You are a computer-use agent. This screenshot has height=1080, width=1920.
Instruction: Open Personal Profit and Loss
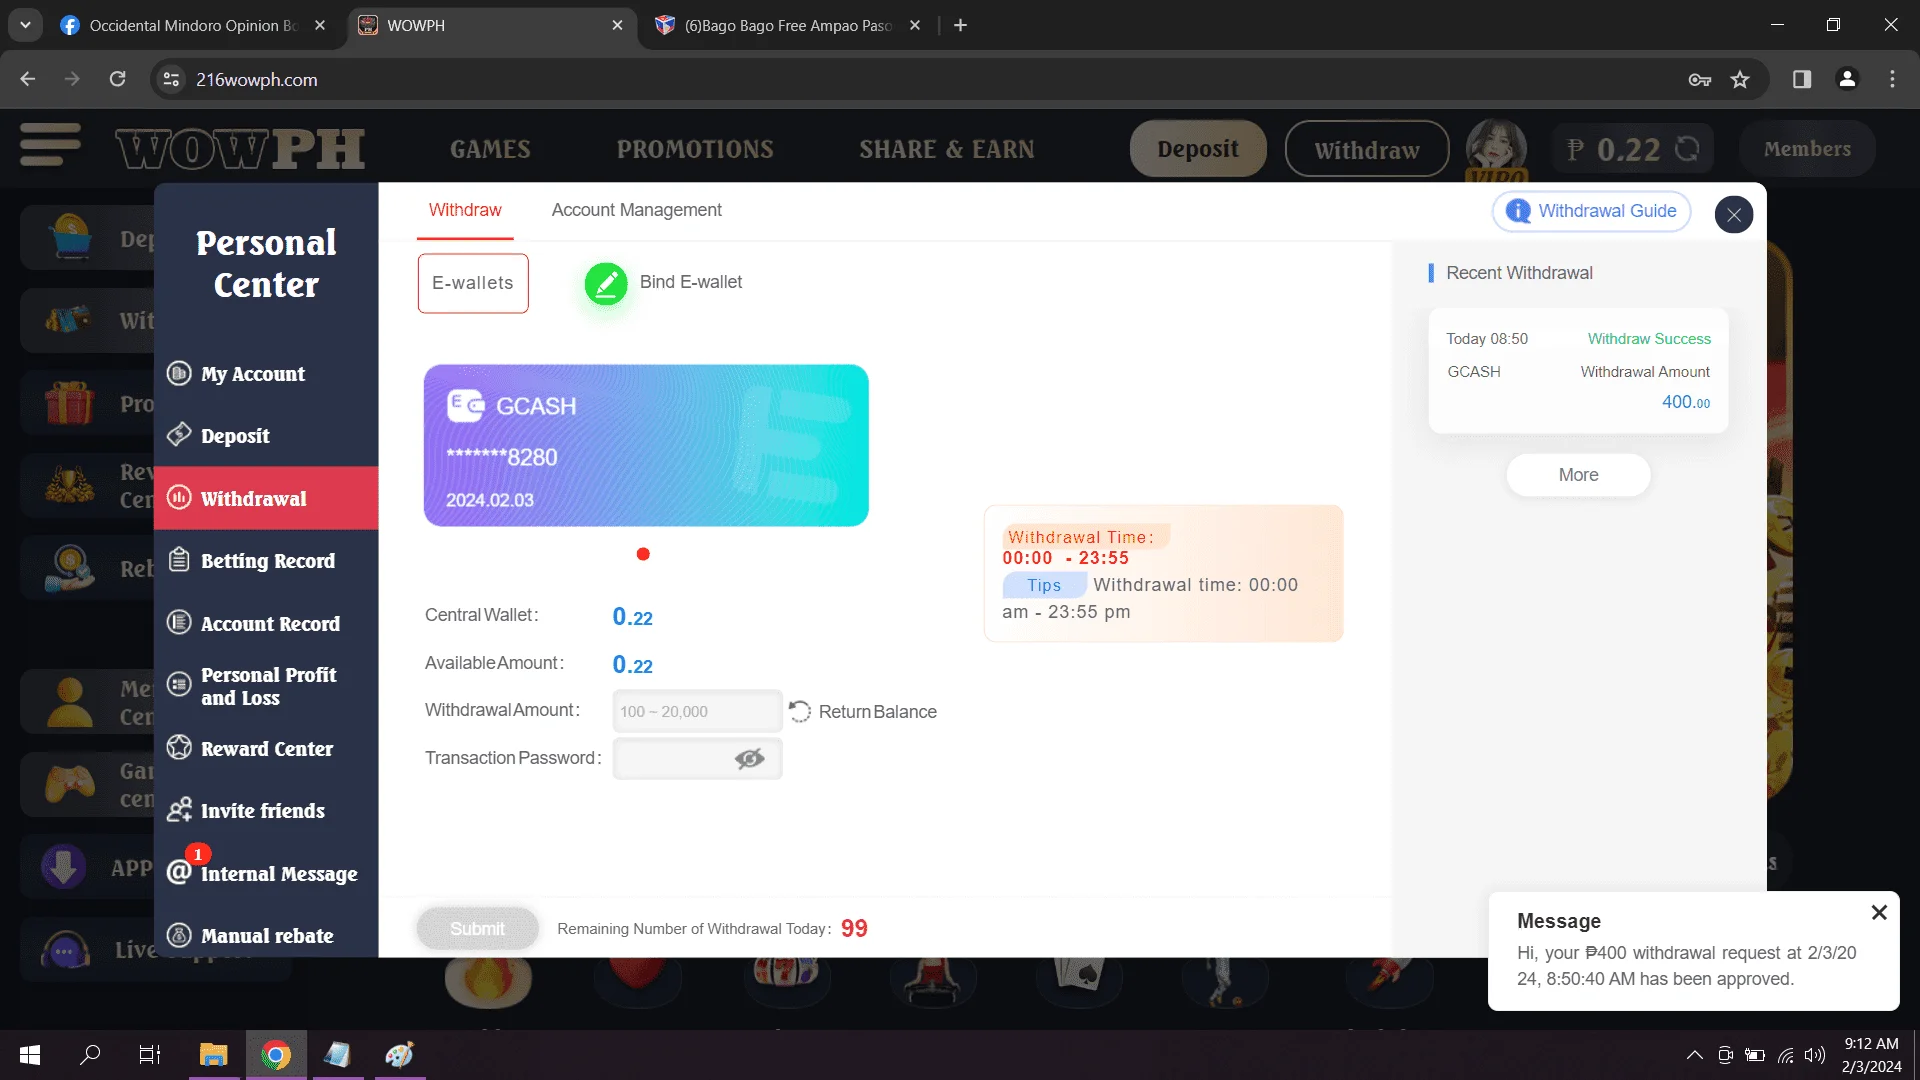coord(266,686)
